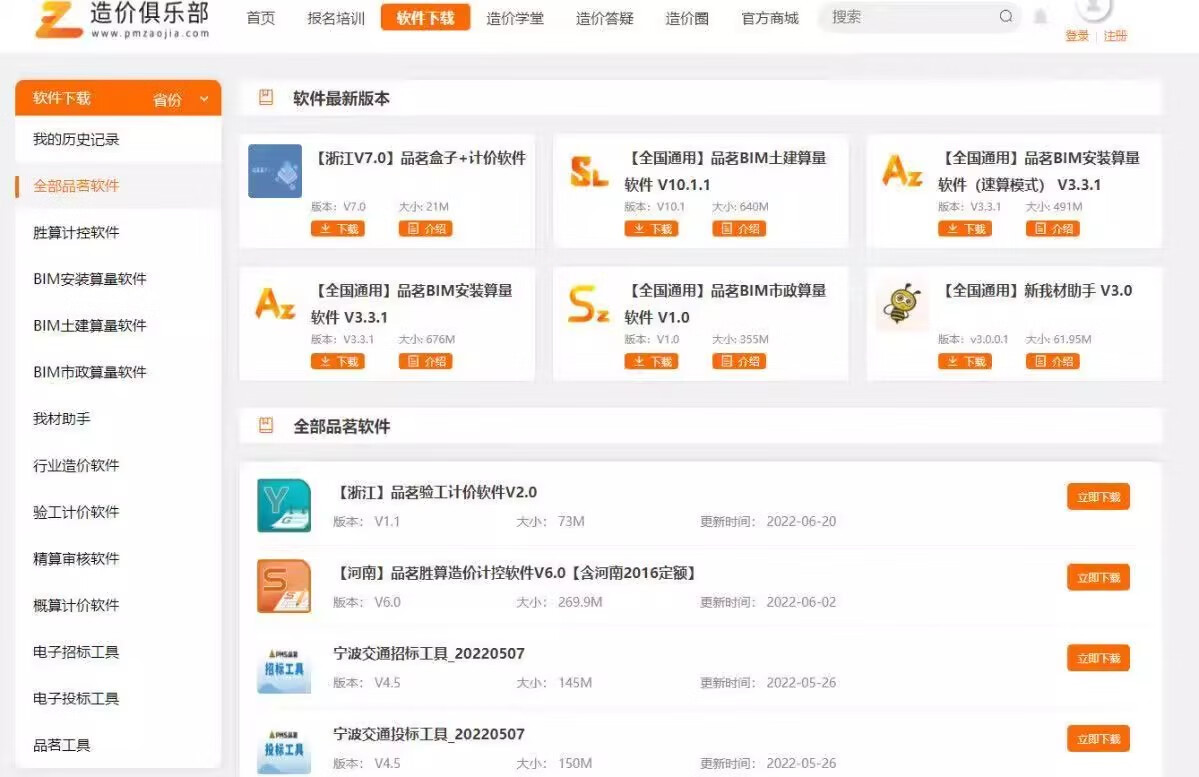1199x777 pixels.
Task: Click the user avatar icon
Action: pos(1094,8)
